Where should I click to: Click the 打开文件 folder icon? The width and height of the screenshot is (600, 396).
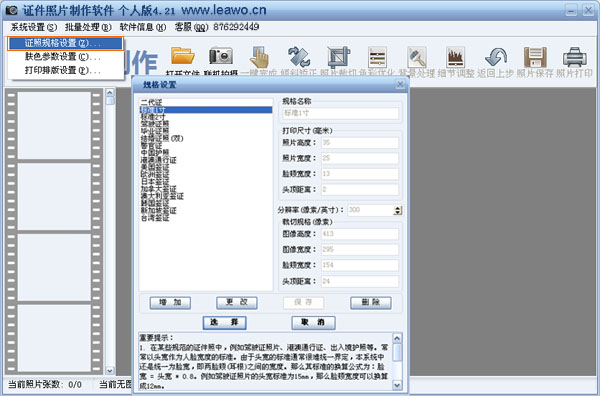[x=183, y=56]
